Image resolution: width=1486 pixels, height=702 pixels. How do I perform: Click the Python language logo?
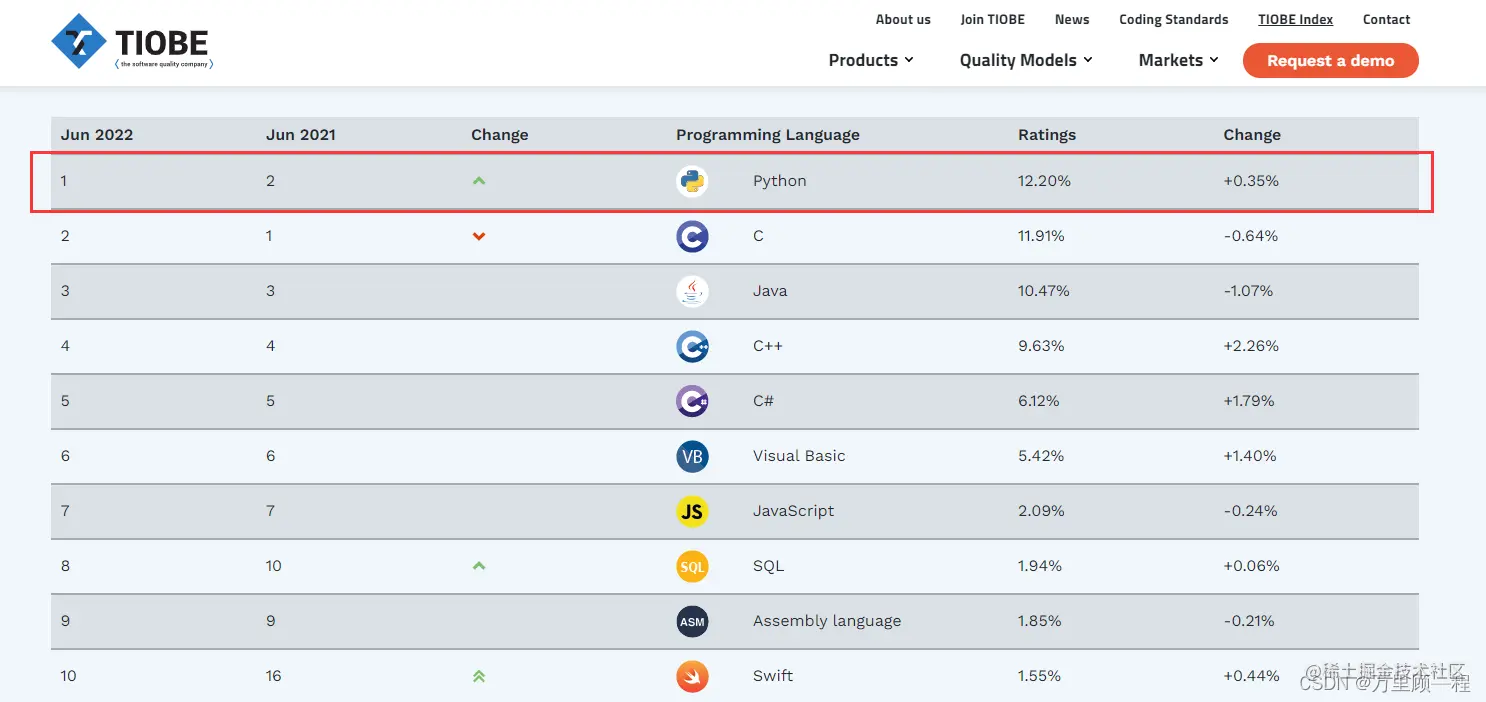pos(692,181)
